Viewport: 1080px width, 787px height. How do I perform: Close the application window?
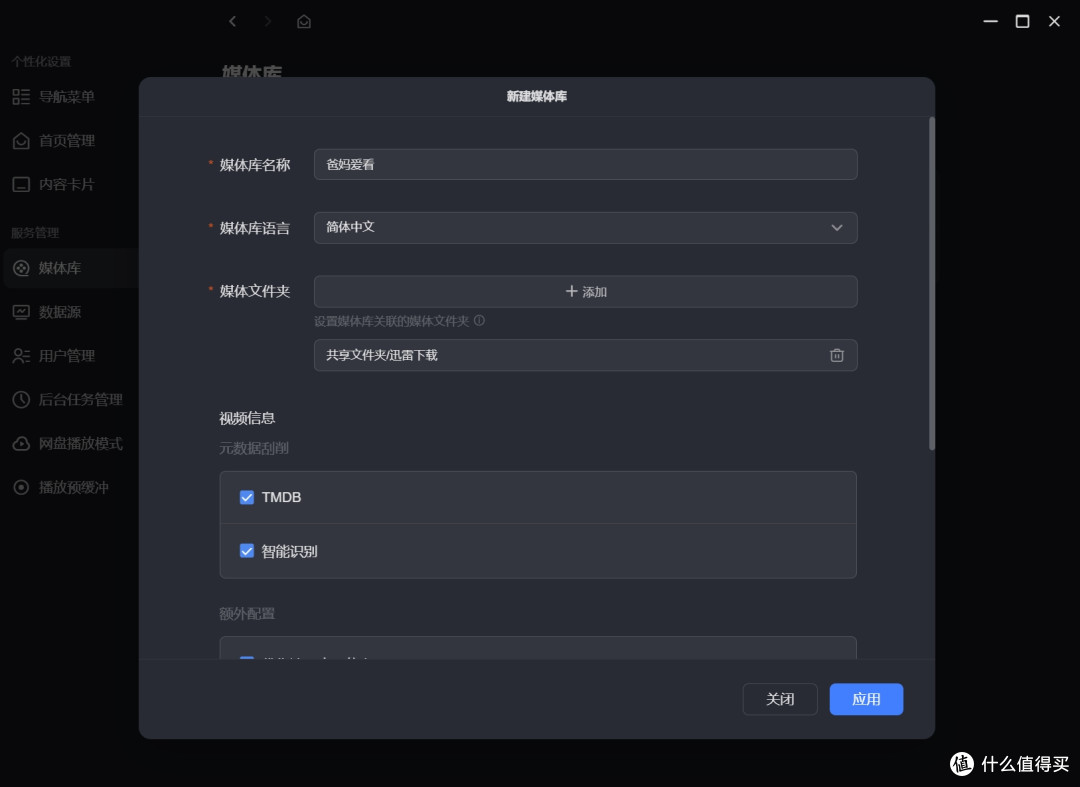1054,21
